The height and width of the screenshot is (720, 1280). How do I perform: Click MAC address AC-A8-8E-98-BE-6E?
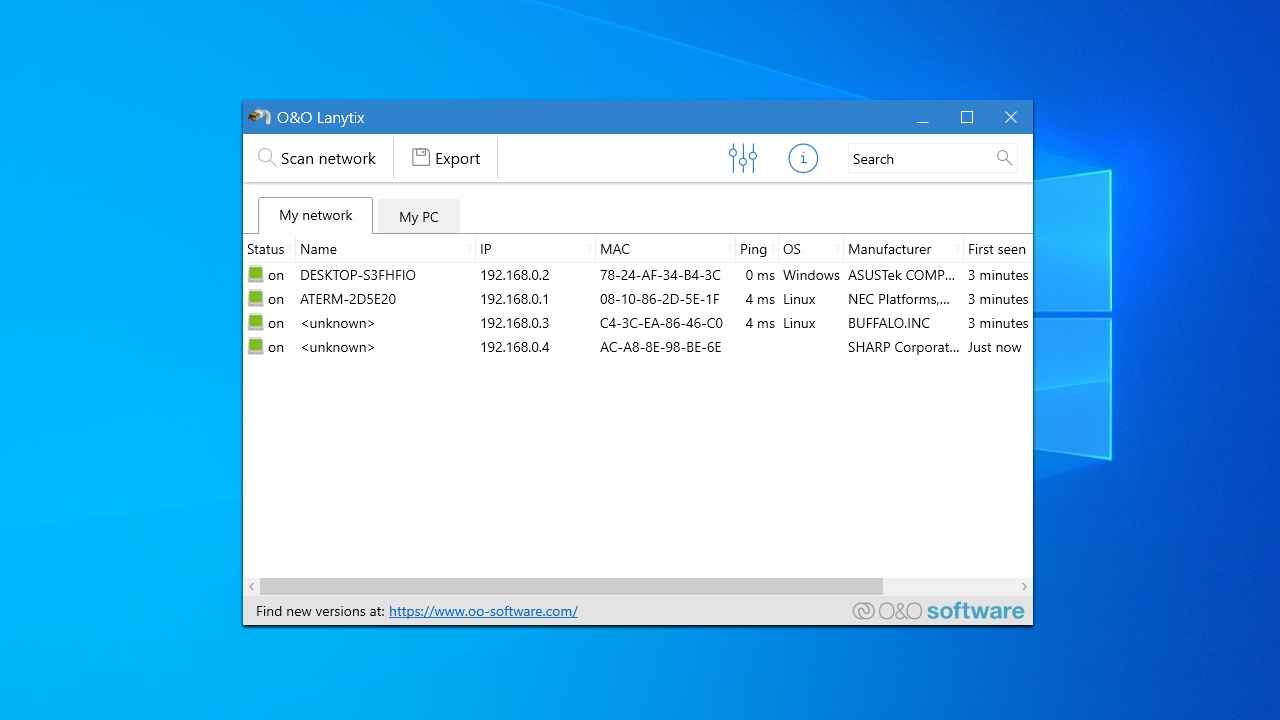point(661,347)
